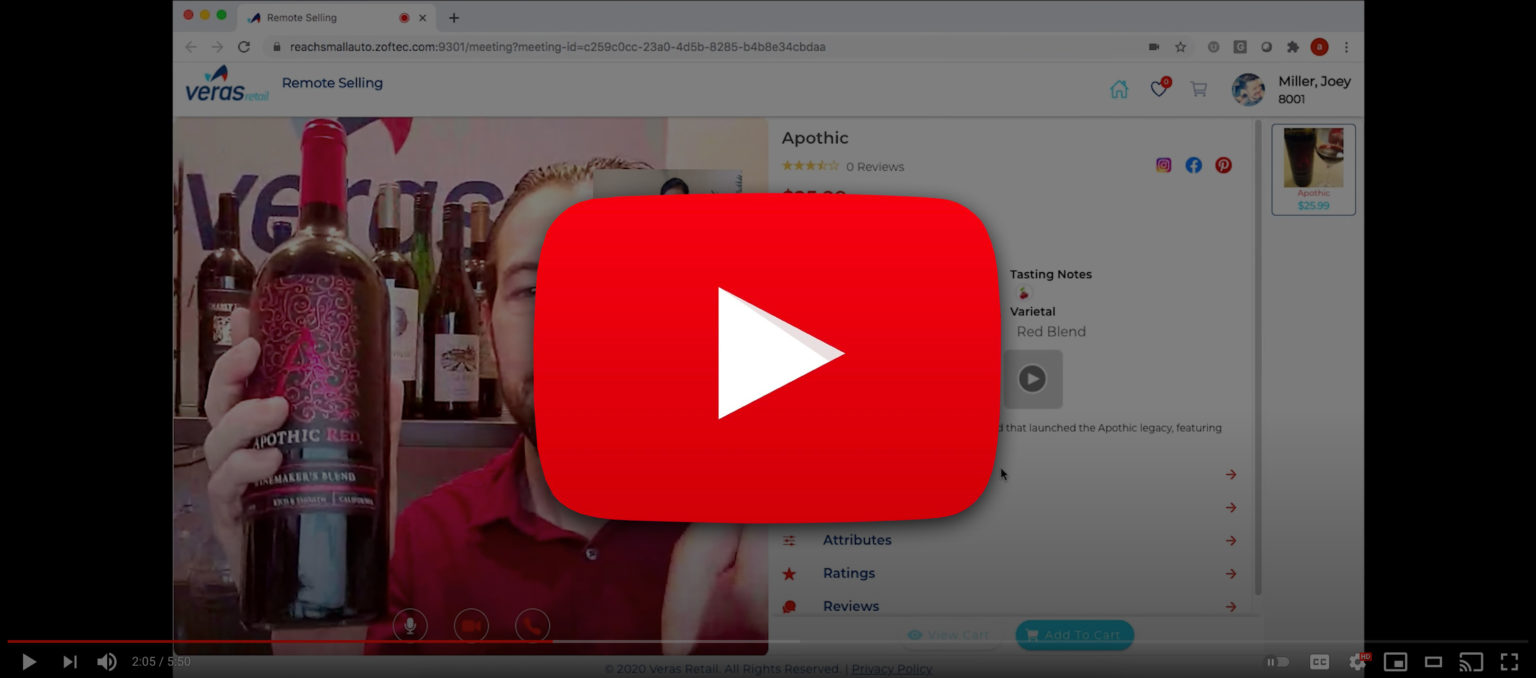Enter full screen mode
The width and height of the screenshot is (1536, 678).
[x=1509, y=661]
